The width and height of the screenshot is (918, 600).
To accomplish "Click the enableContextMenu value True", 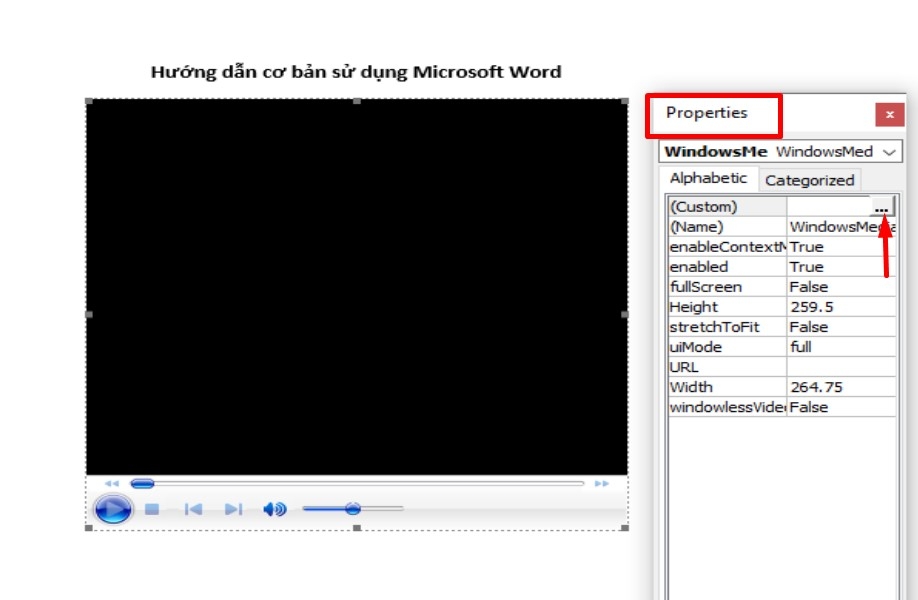I will (806, 246).
